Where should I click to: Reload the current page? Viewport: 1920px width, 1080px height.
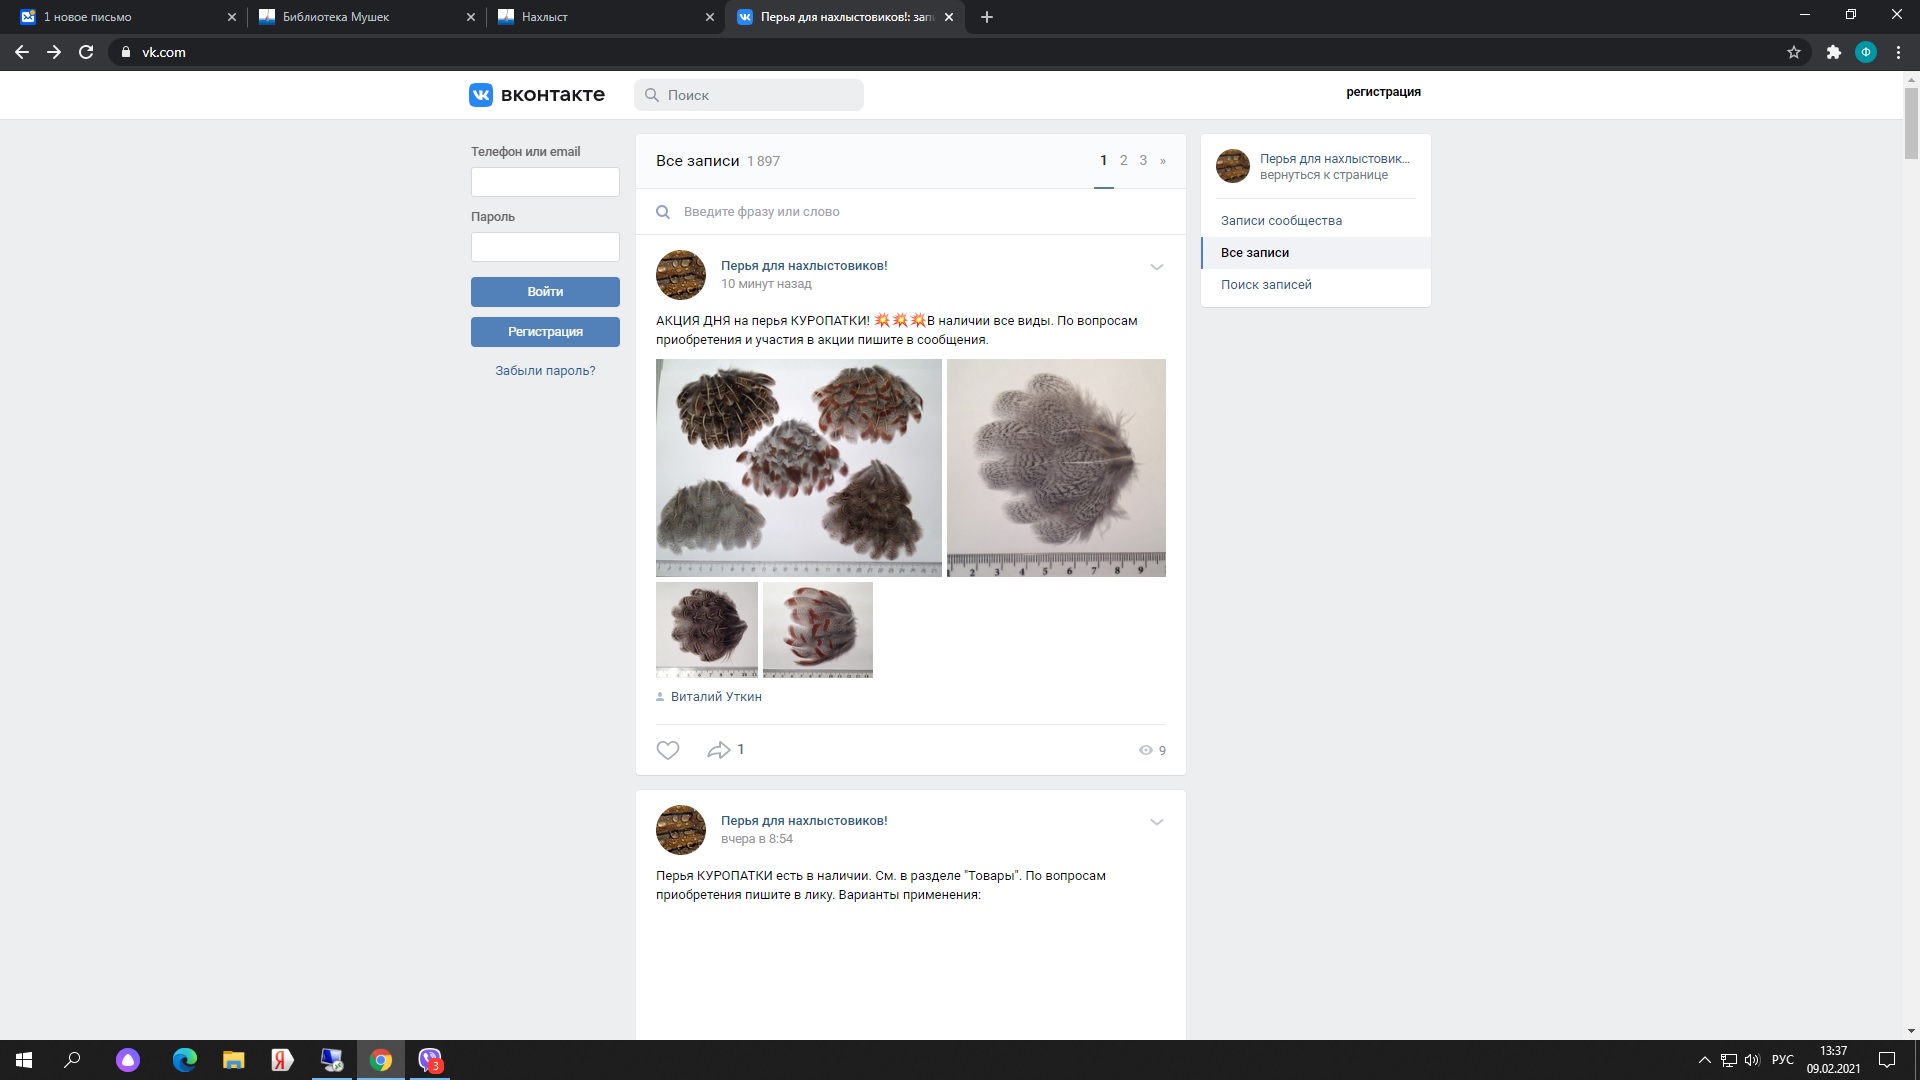pos(86,52)
